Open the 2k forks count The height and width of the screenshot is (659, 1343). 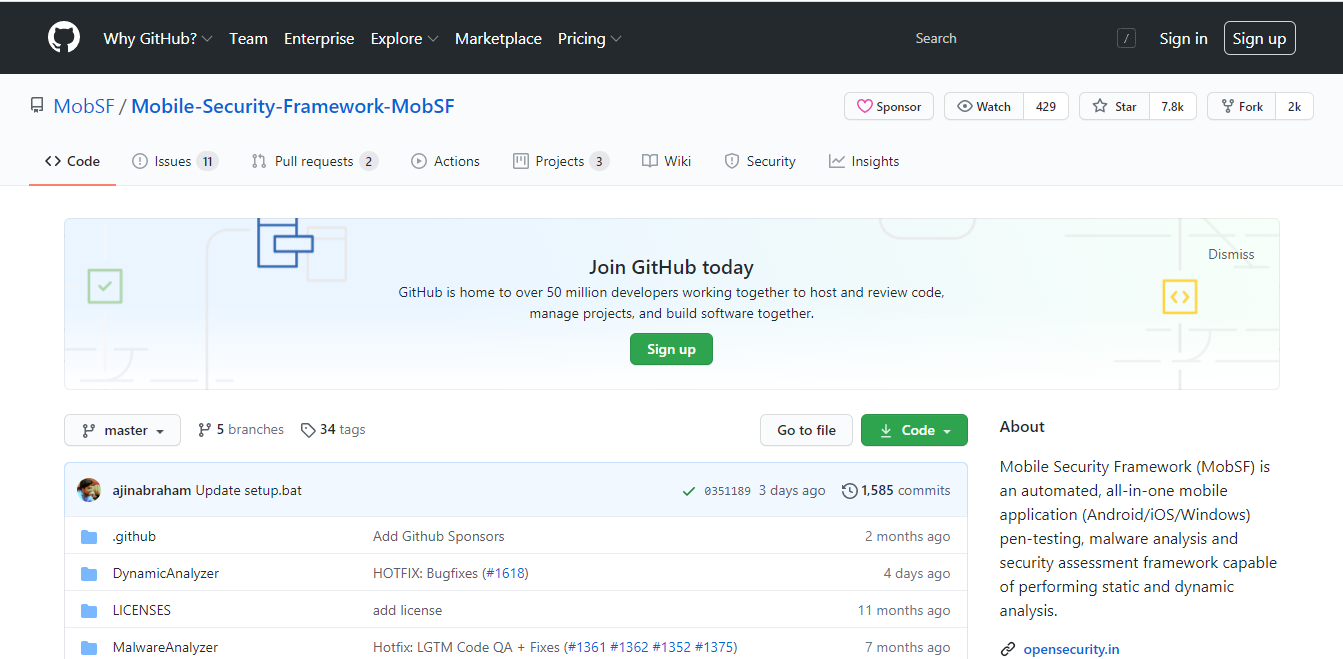(x=1294, y=106)
